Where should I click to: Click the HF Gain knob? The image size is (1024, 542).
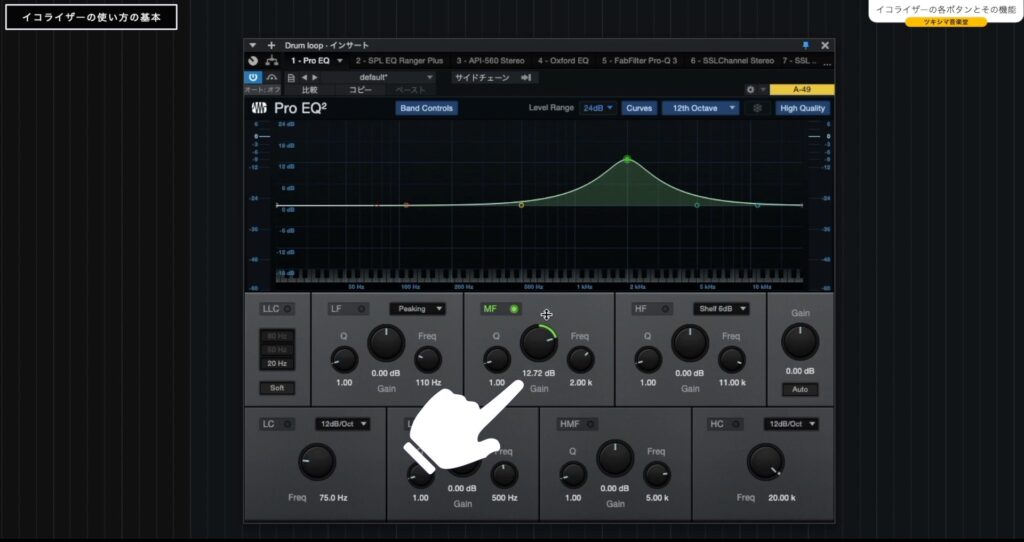tap(690, 343)
